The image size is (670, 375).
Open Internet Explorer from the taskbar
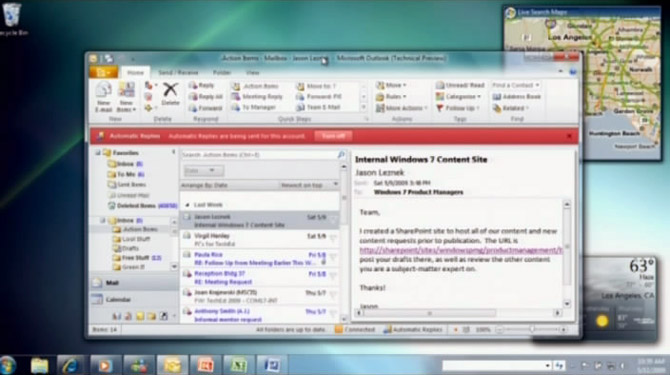click(x=71, y=365)
